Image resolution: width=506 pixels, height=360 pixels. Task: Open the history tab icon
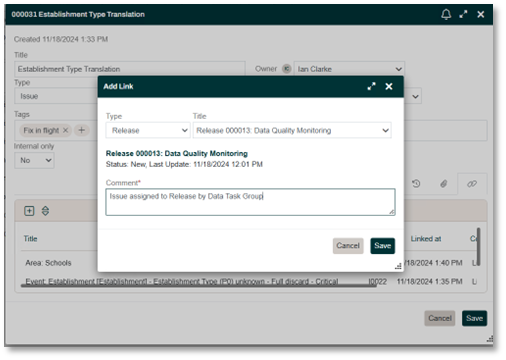[x=416, y=184]
